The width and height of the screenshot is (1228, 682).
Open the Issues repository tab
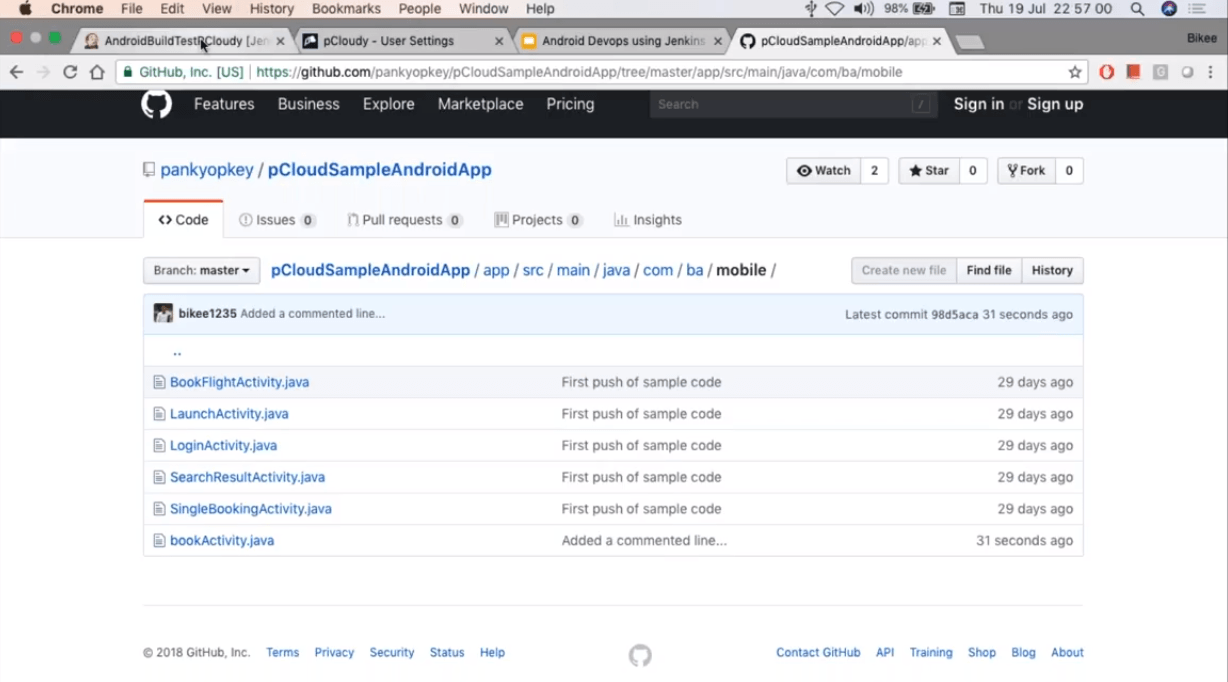point(277,220)
